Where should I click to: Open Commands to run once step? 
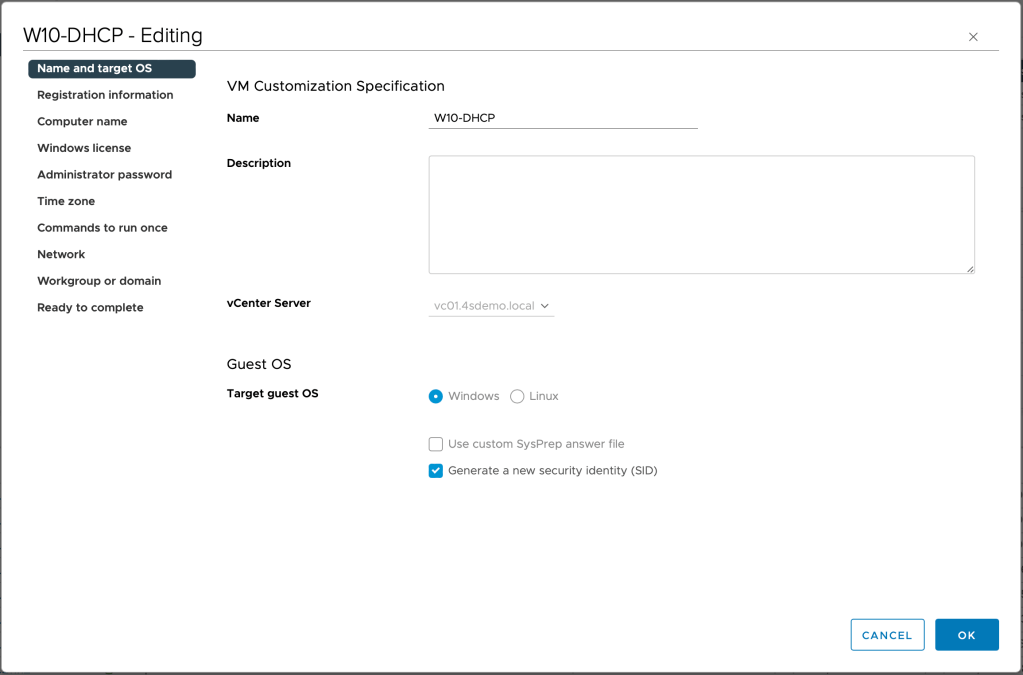coord(102,228)
